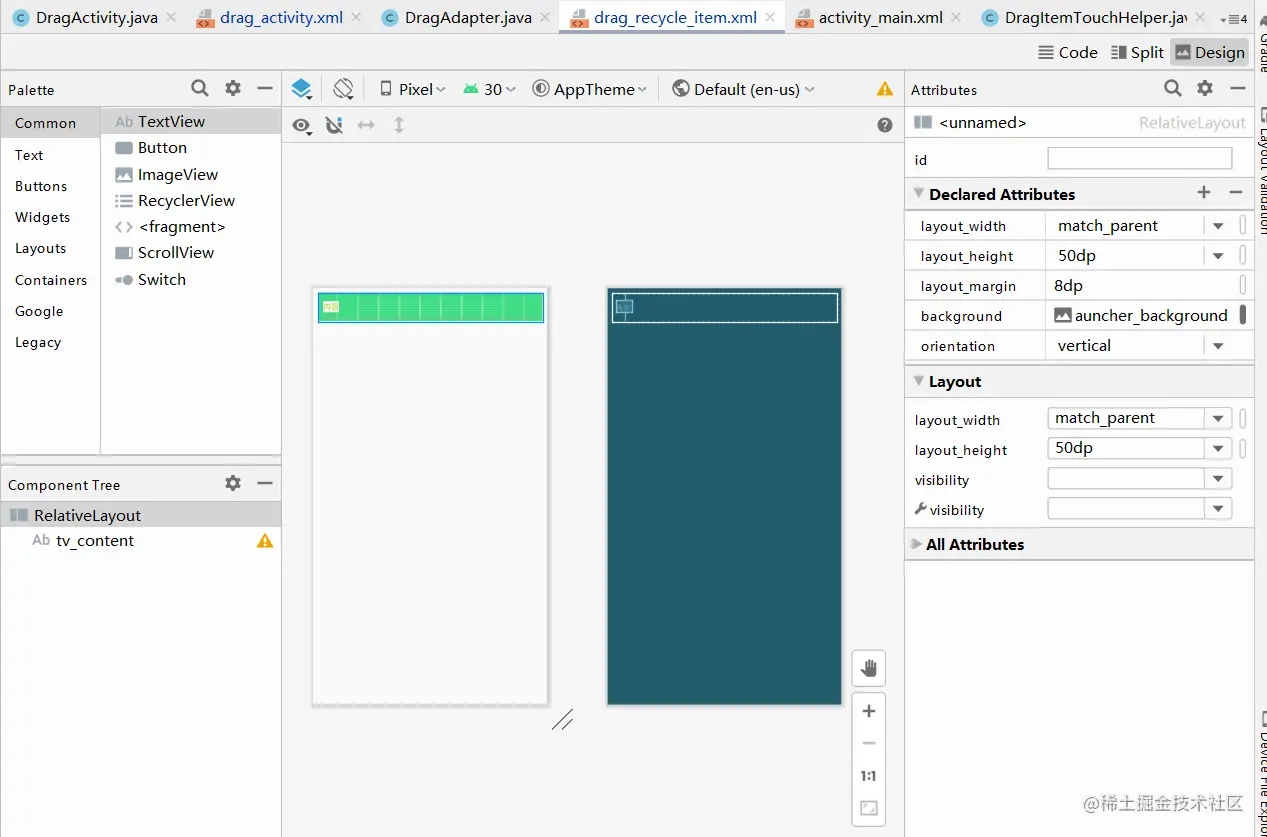Click the horizontal expand arrows icon
This screenshot has height=837, width=1267.
(x=366, y=125)
